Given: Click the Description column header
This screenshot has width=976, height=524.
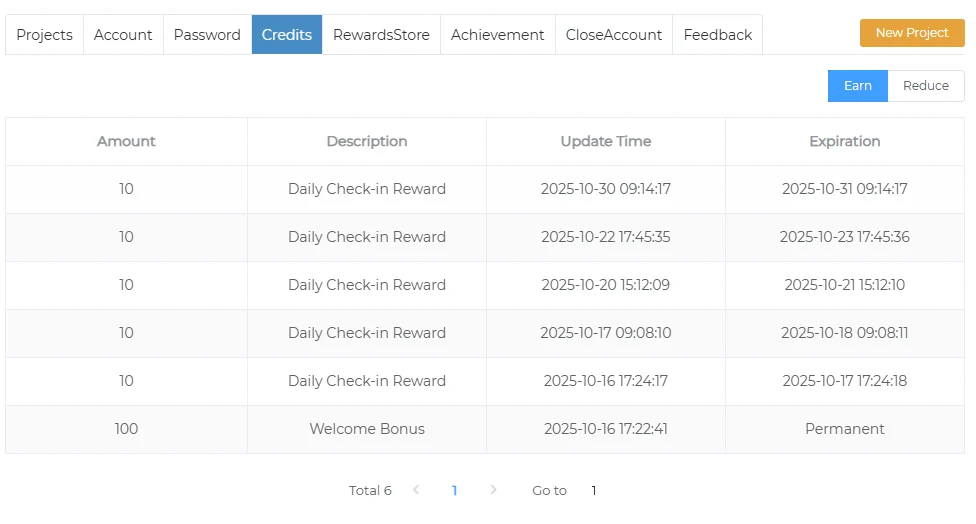Looking at the screenshot, I should click(x=367, y=141).
